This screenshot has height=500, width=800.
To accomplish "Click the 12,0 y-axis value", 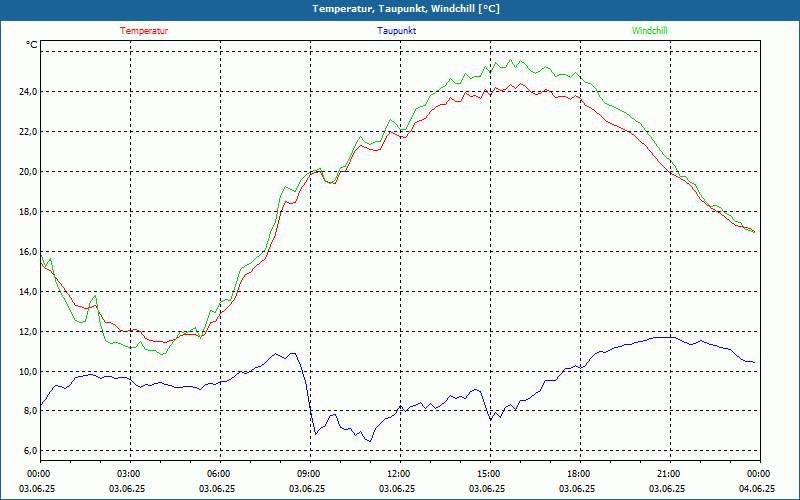I will pyautogui.click(x=28, y=332).
